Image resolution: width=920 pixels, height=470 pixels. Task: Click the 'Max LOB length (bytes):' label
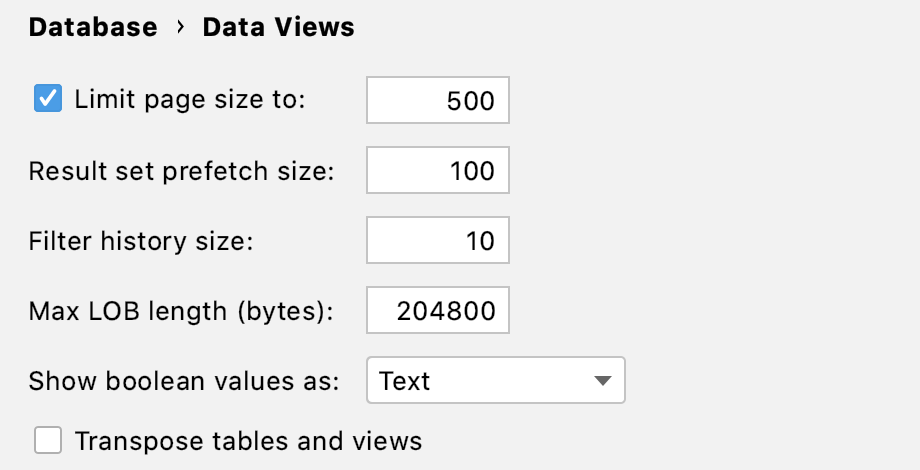click(181, 311)
